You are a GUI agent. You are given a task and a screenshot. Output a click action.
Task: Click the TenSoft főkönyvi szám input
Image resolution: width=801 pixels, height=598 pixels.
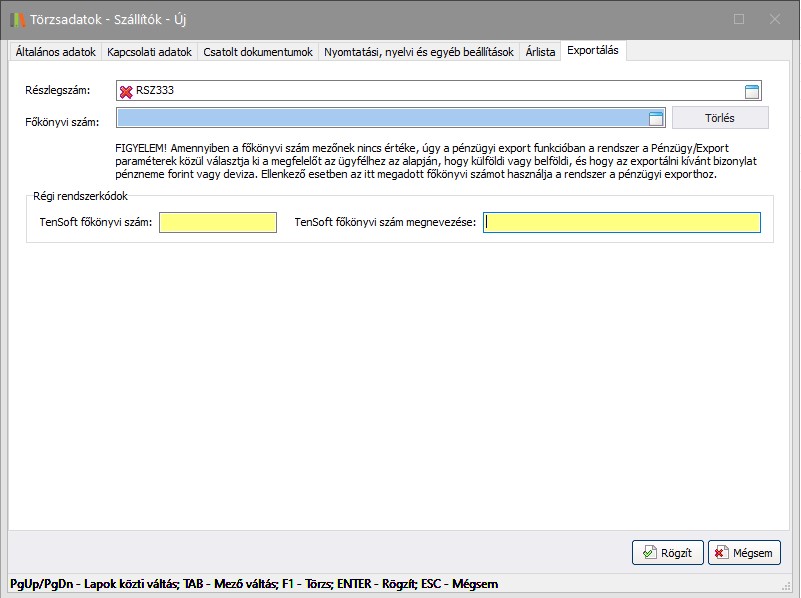click(x=217, y=223)
